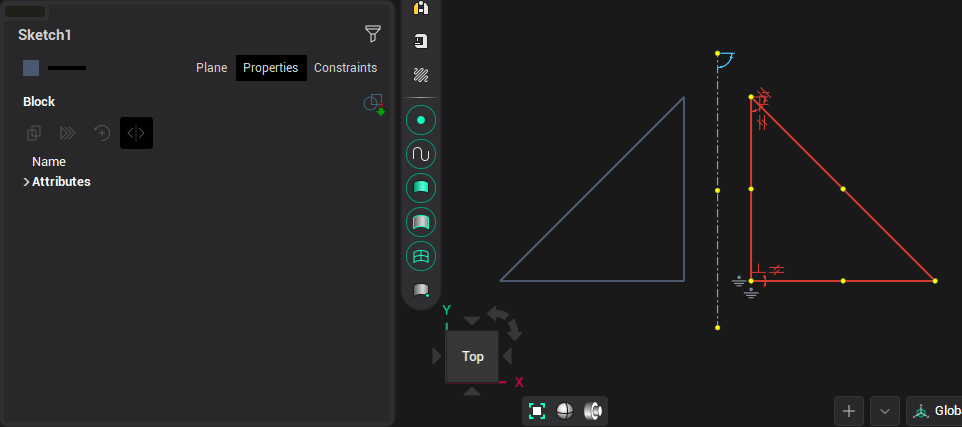This screenshot has height=427, width=962.
Task: Switch to the Constraints tab
Action: [x=345, y=68]
